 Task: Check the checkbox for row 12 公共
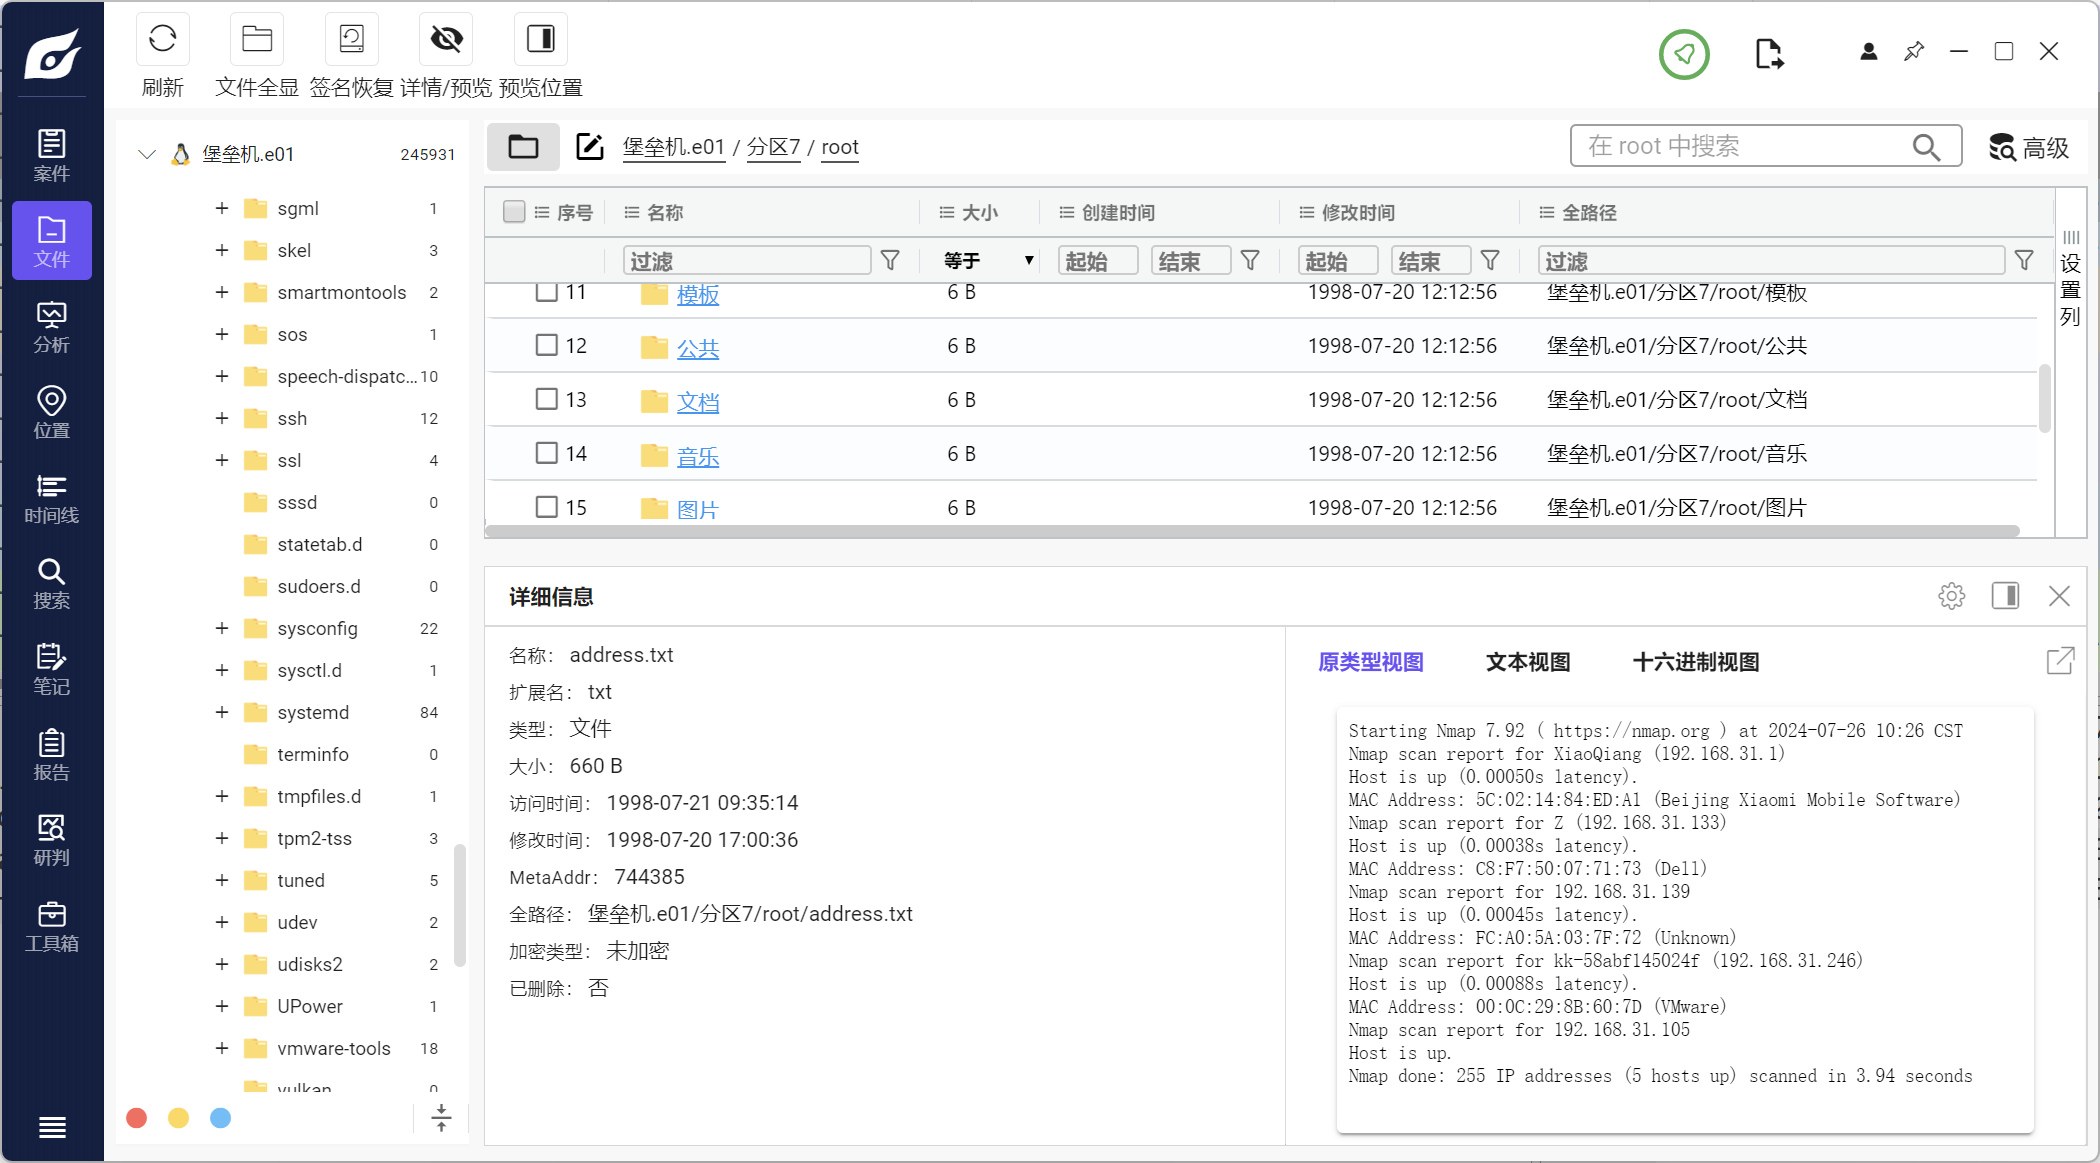coord(546,345)
